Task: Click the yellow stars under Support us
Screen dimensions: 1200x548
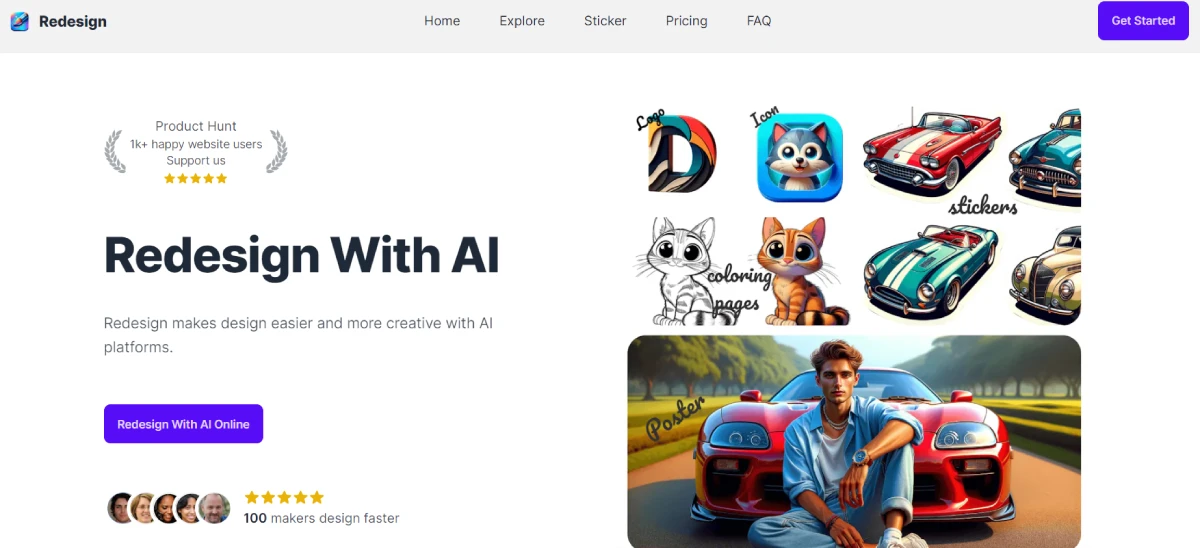Action: click(x=196, y=179)
